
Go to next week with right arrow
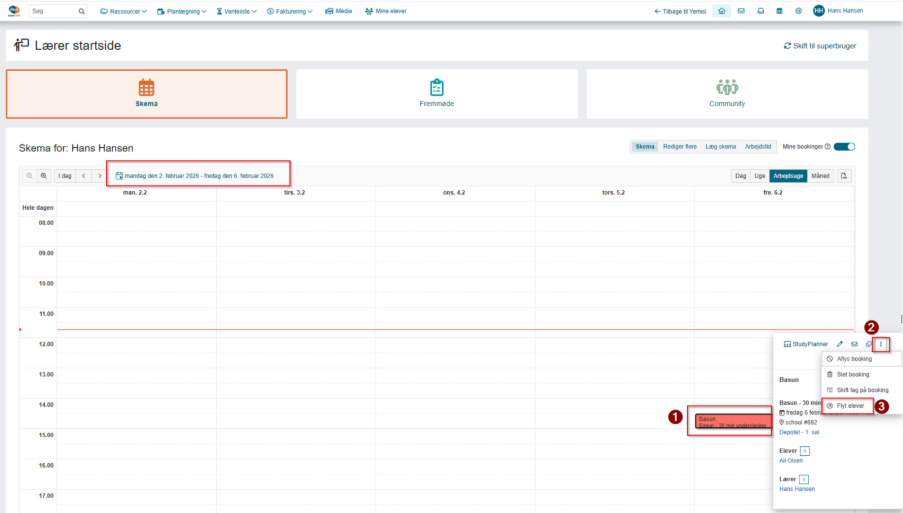(100, 176)
